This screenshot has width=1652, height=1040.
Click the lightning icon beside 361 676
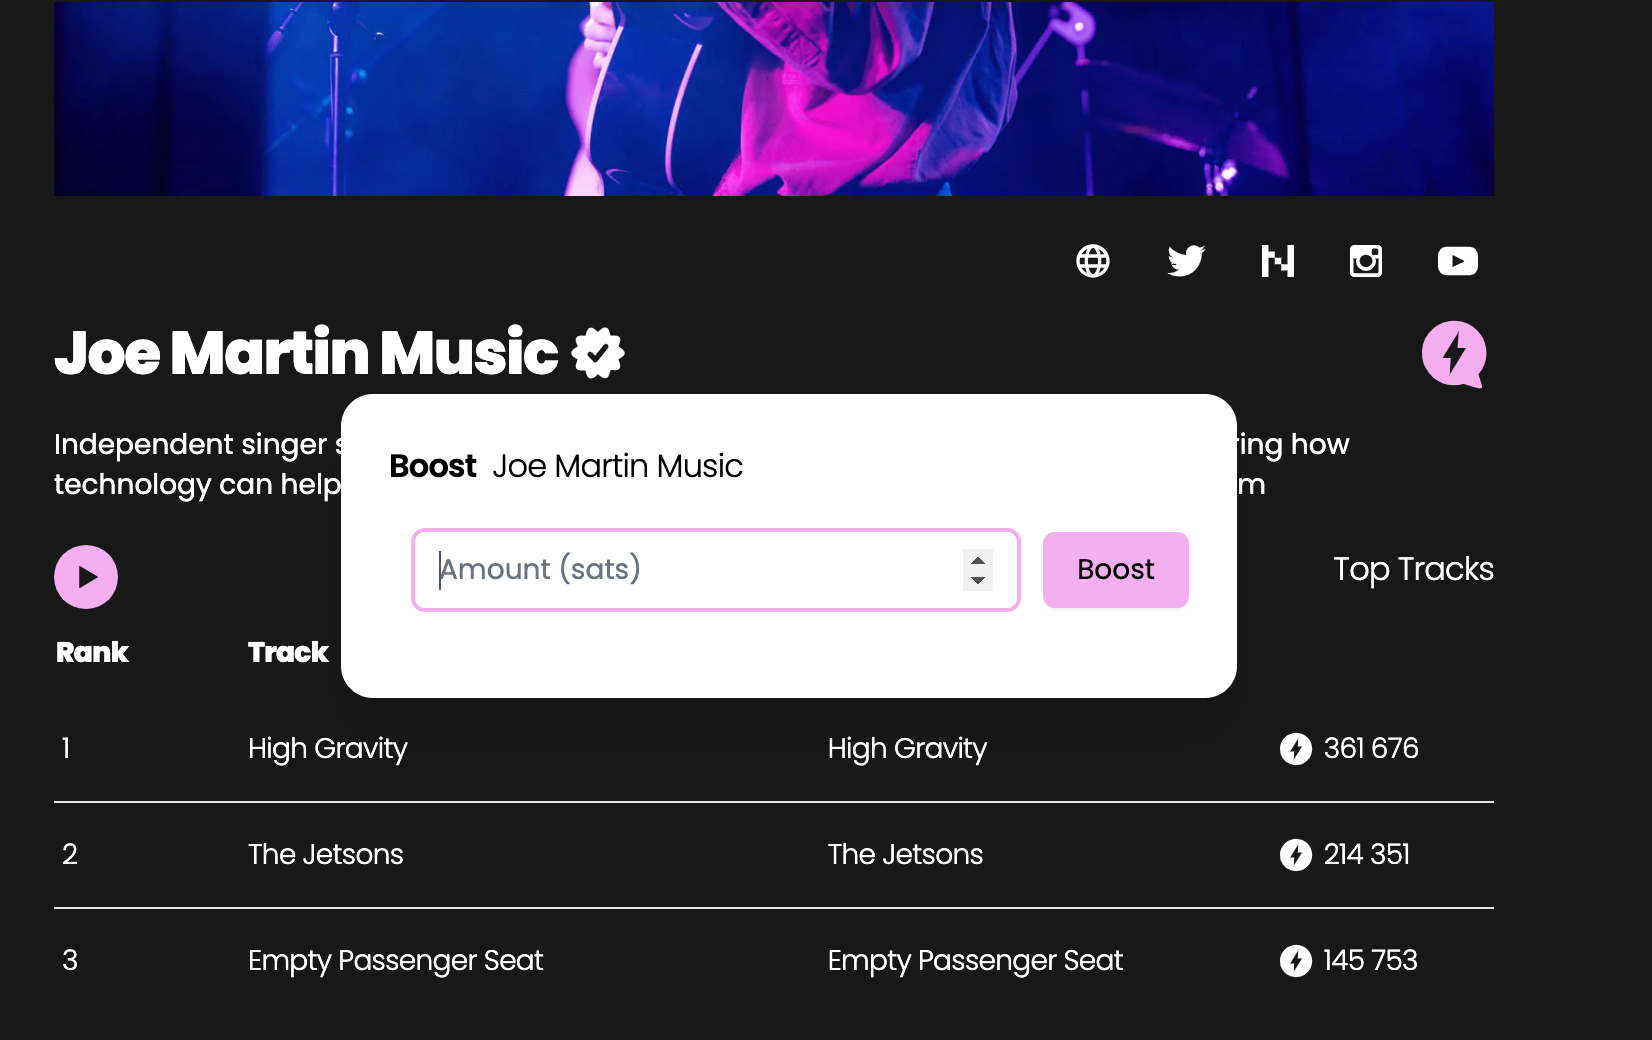pos(1296,749)
